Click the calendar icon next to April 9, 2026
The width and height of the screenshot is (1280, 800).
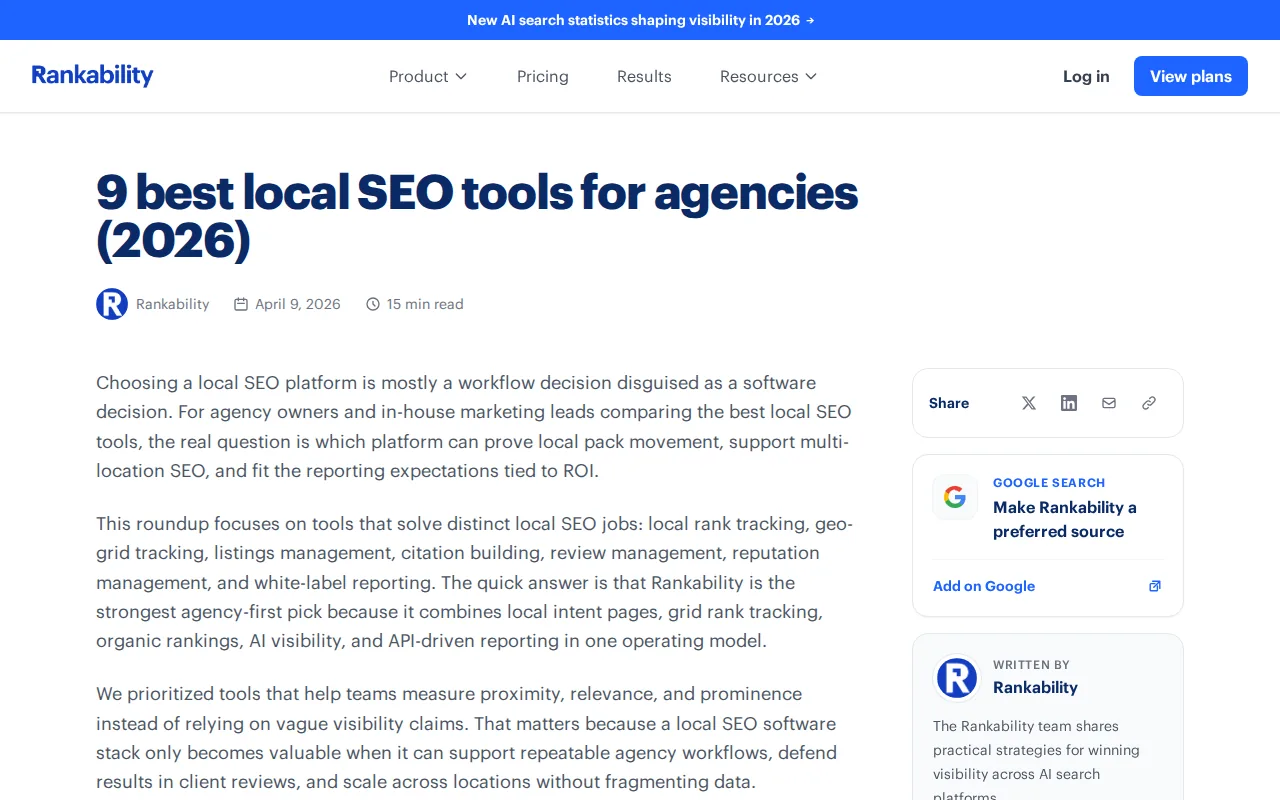[241, 304]
